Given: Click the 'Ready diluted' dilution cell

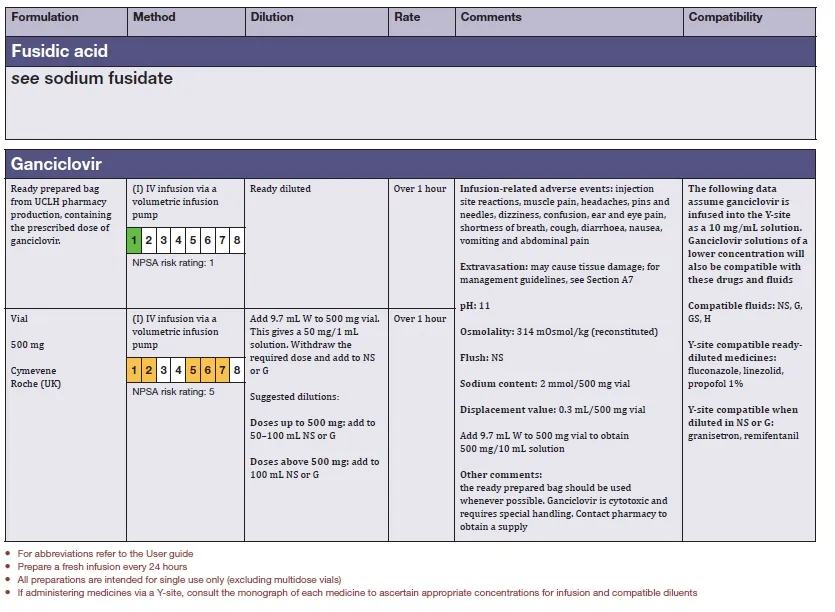Looking at the screenshot, I should tap(280, 188).
